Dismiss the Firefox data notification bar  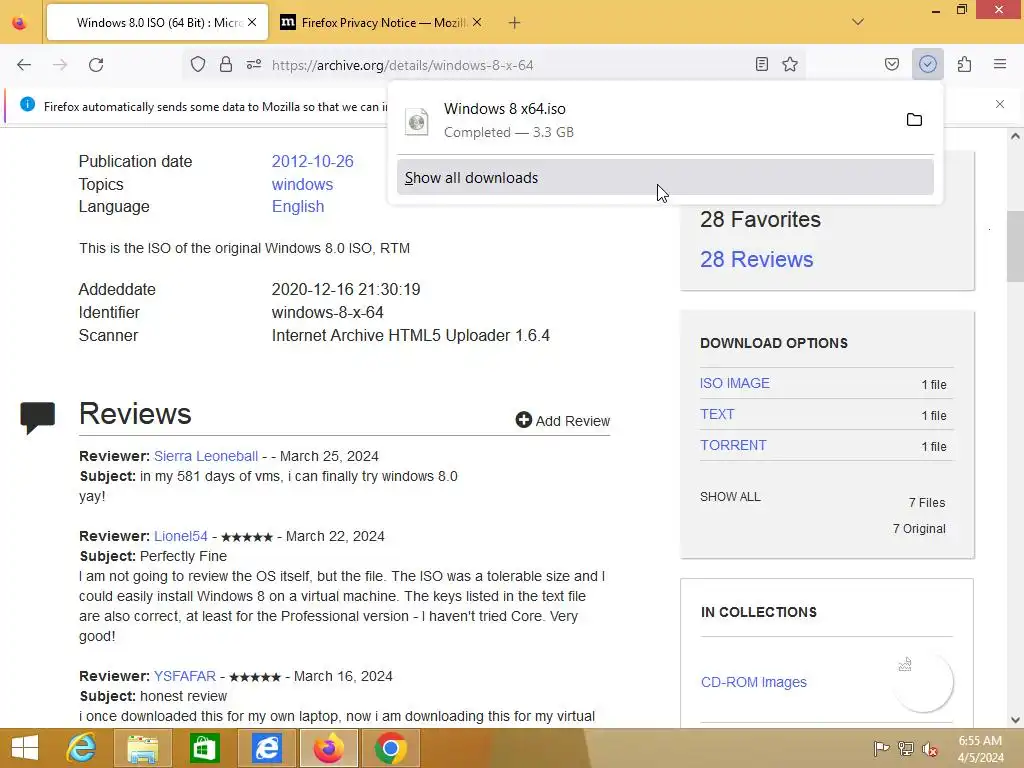tap(1000, 104)
